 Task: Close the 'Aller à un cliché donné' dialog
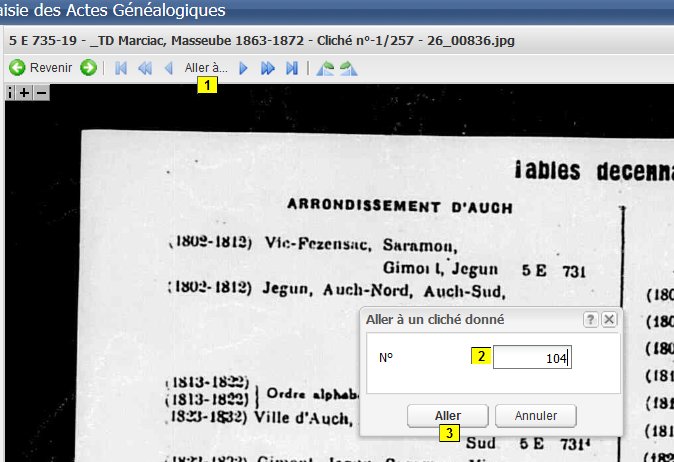tap(609, 319)
